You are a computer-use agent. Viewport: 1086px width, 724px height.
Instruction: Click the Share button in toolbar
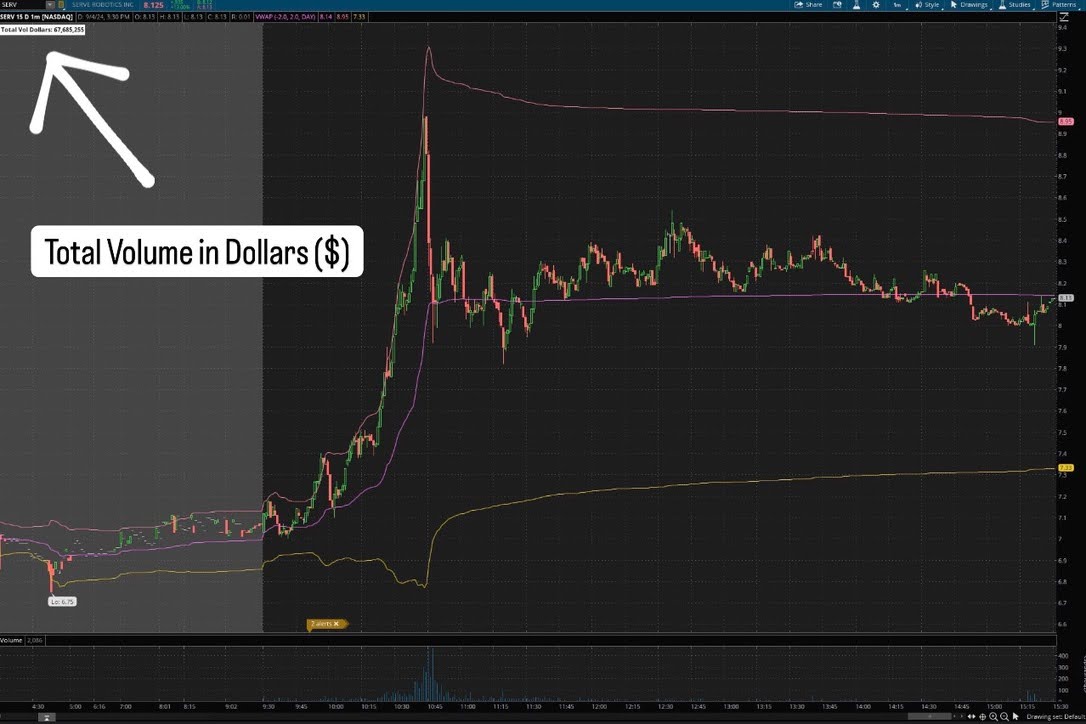point(807,5)
